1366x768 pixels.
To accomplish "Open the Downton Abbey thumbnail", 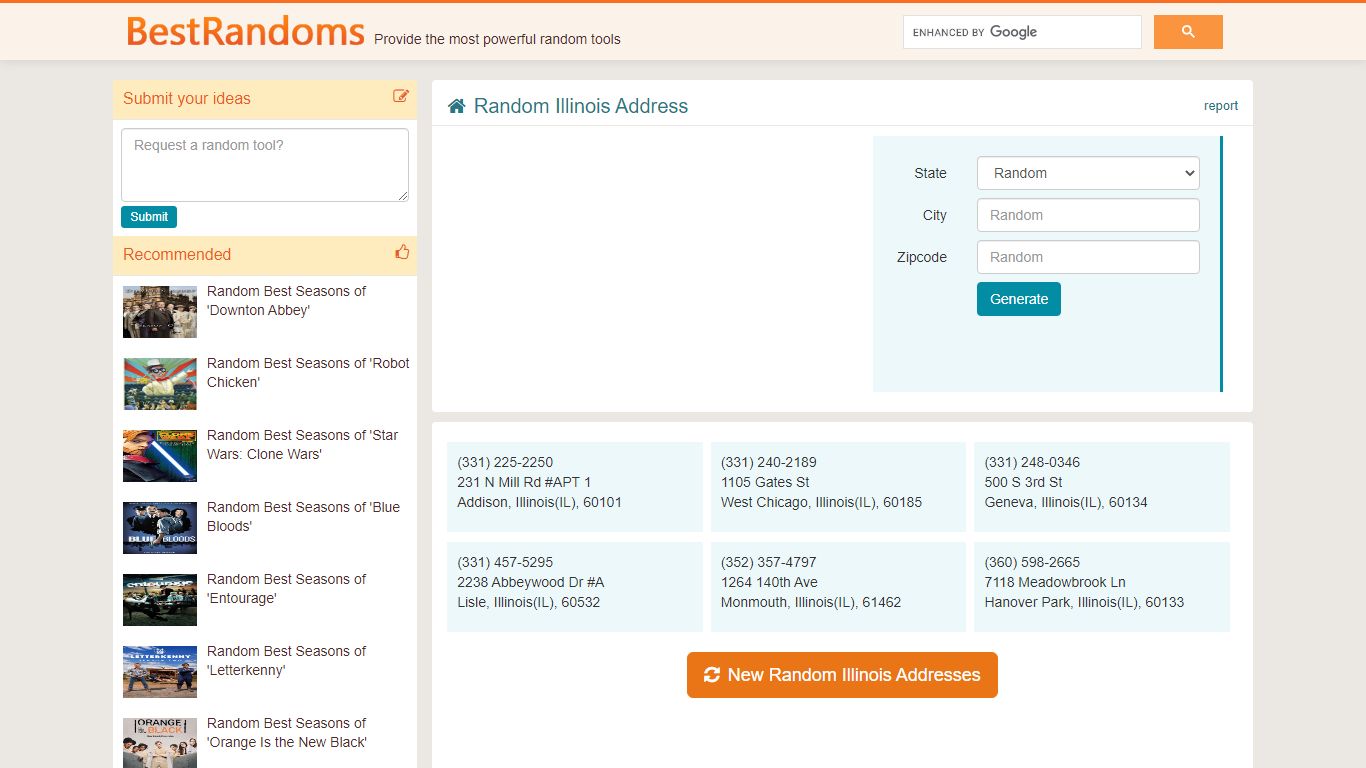I will 160,312.
